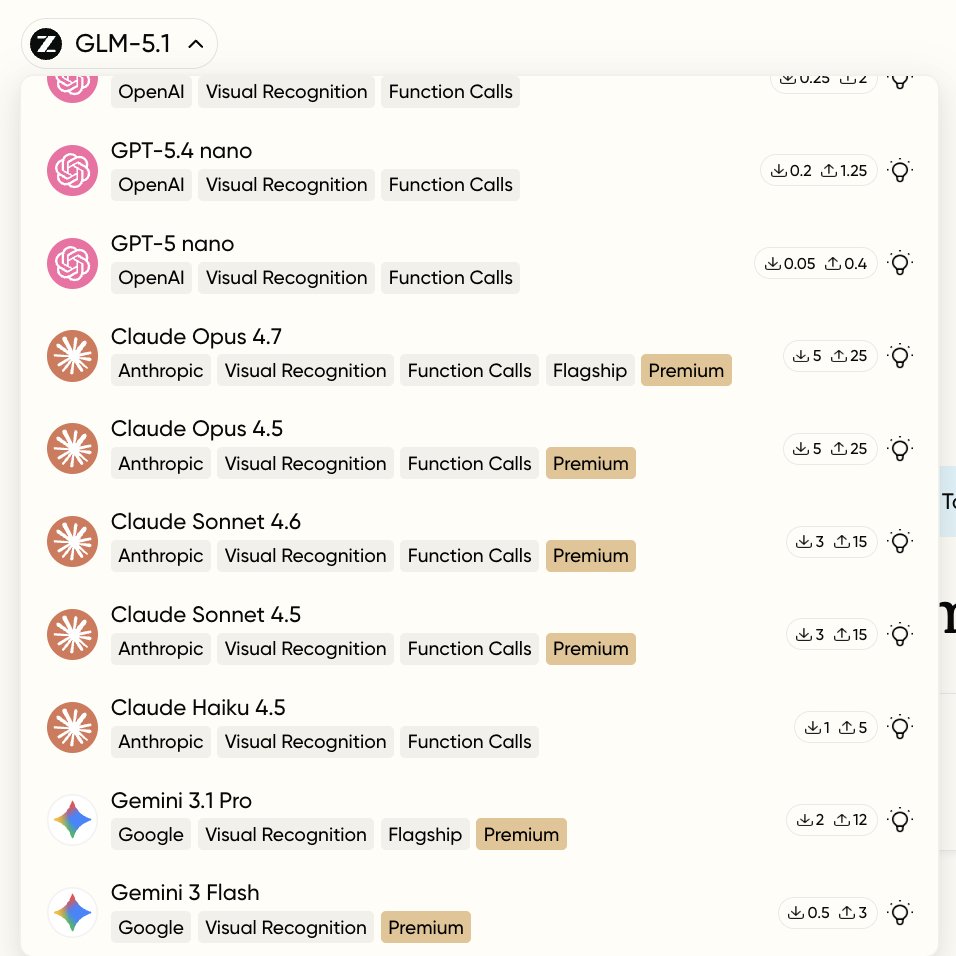Click the Google tag under Gemini 3 Flash
This screenshot has height=956, width=956.
tap(151, 927)
